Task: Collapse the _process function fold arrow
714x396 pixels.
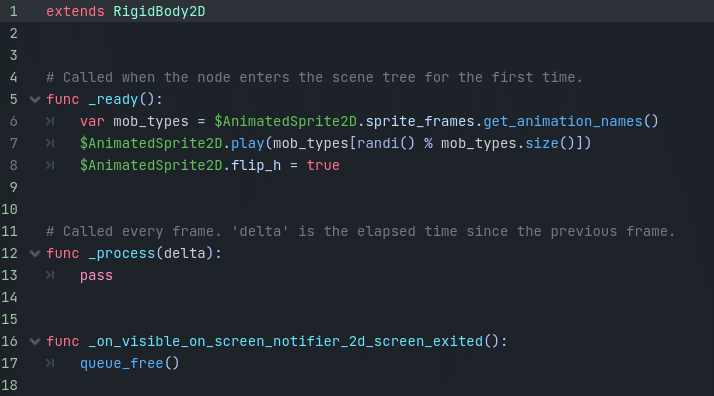Action: [35, 254]
